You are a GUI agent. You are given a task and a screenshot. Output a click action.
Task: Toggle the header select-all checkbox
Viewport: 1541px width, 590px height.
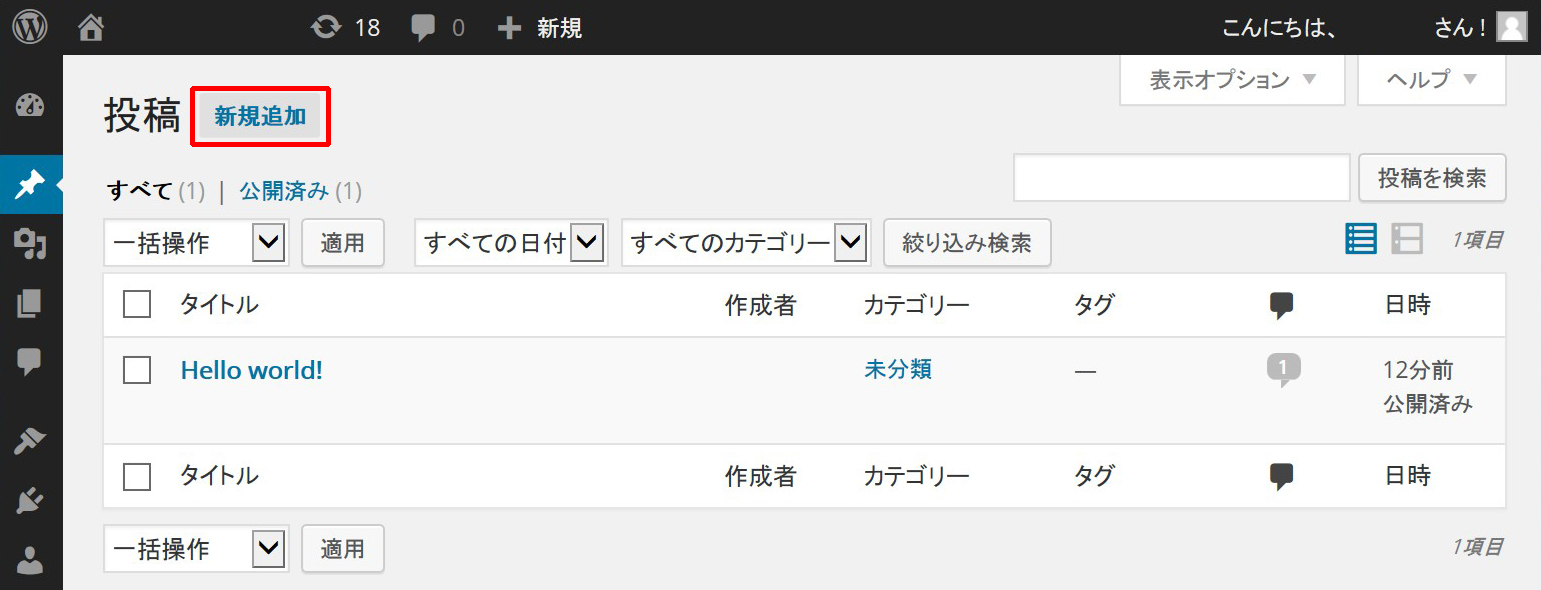pos(137,304)
